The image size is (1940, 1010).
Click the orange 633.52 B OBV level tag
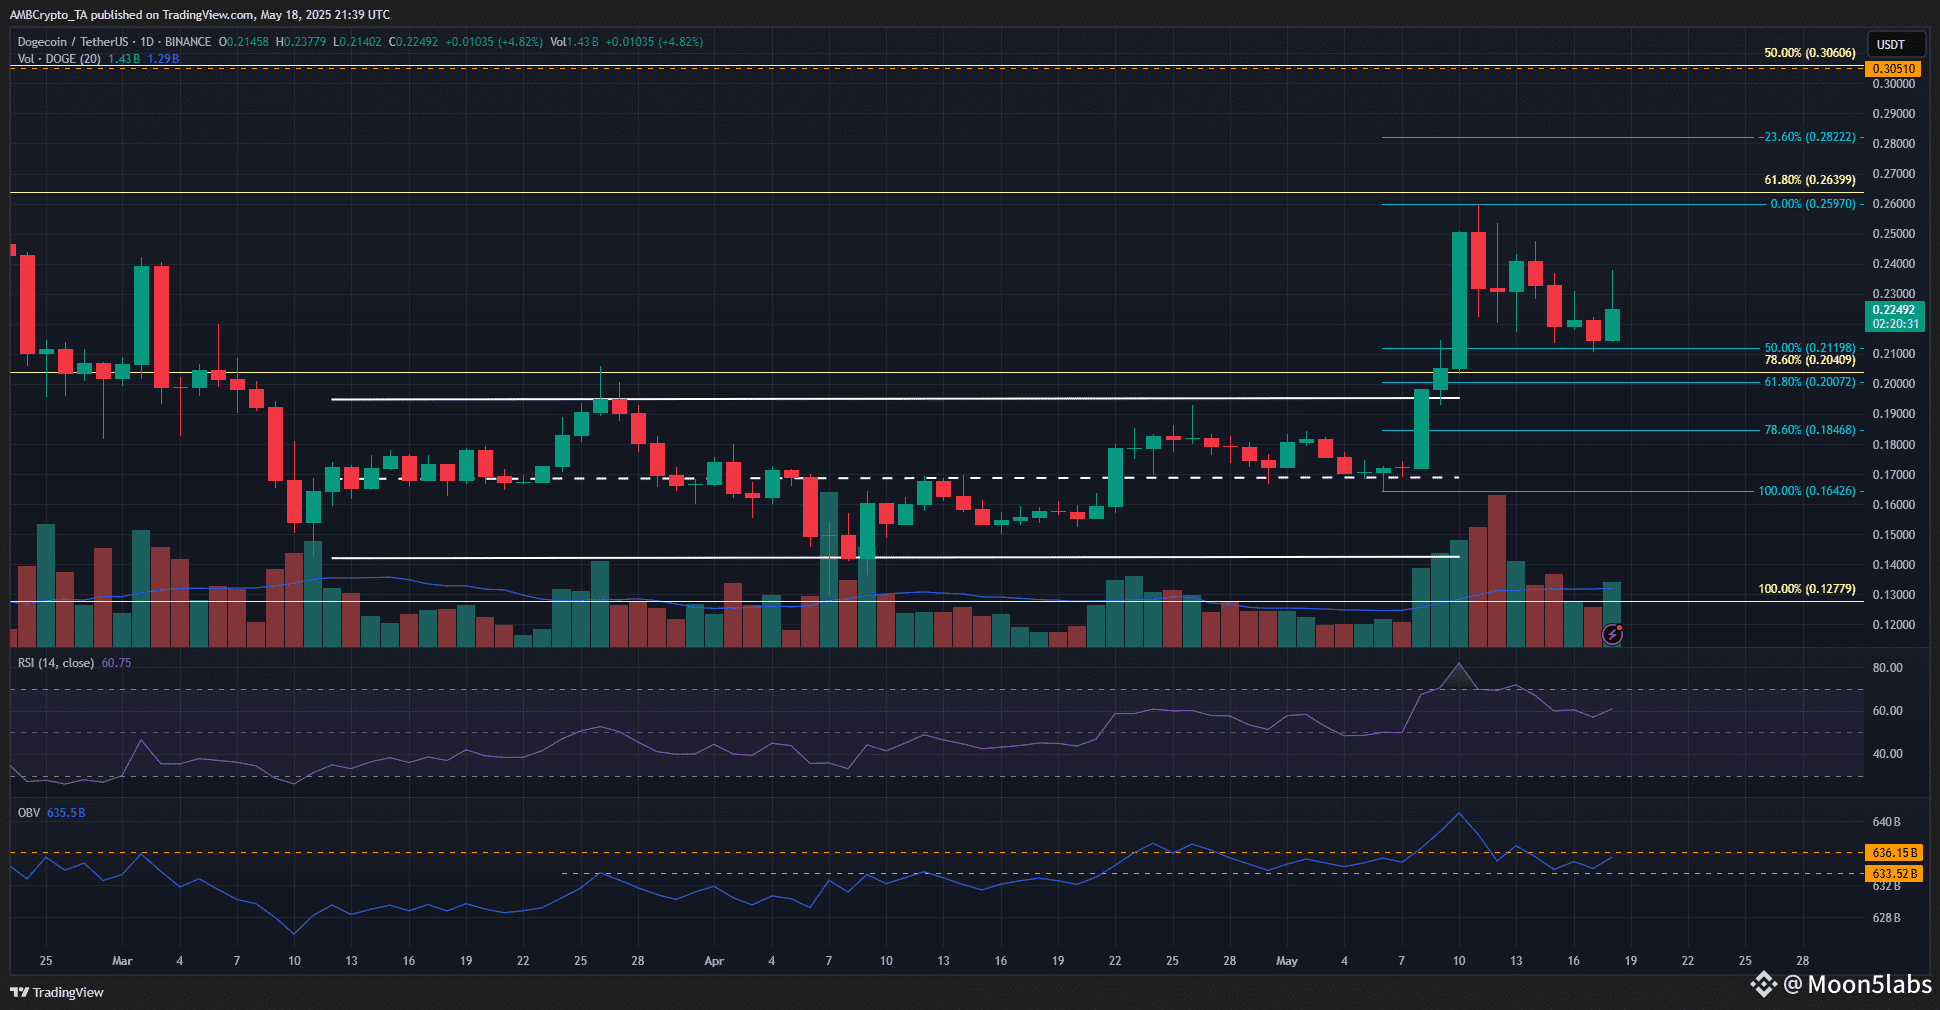click(x=1895, y=874)
